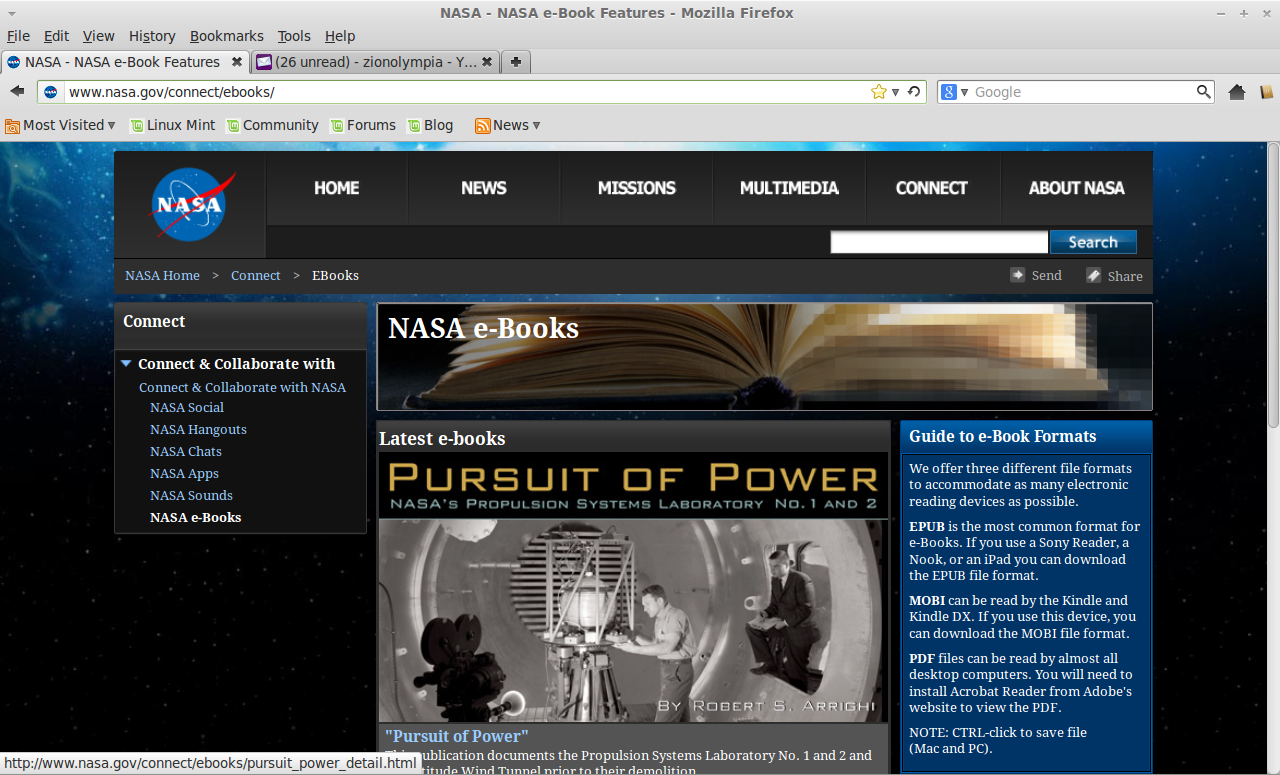Open the File menu
Image resolution: width=1280 pixels, height=775 pixels.
(x=18, y=36)
